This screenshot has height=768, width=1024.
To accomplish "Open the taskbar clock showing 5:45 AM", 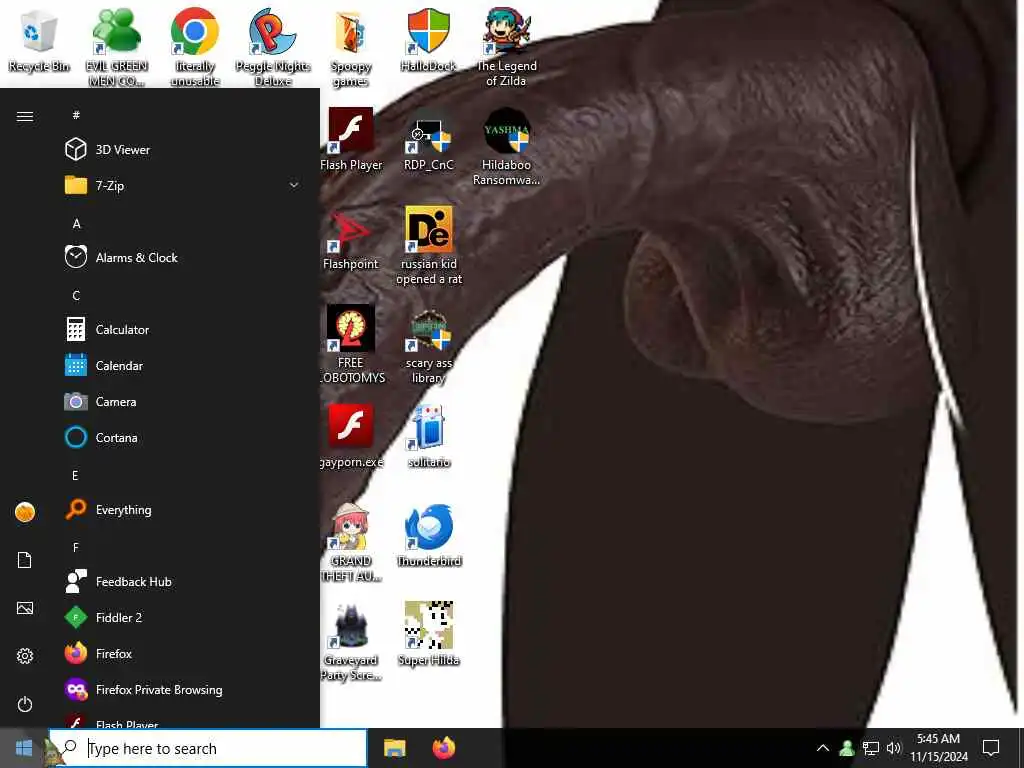I will pos(938,748).
